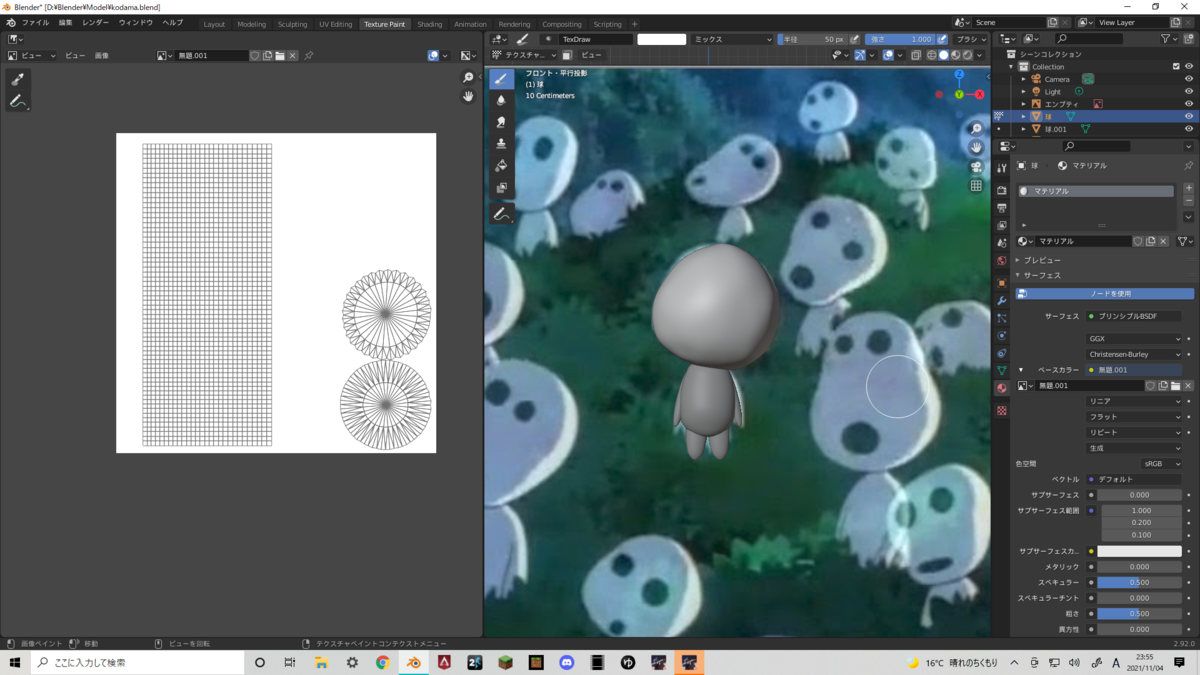Toggle pin in properties editor header

click(x=1188, y=166)
